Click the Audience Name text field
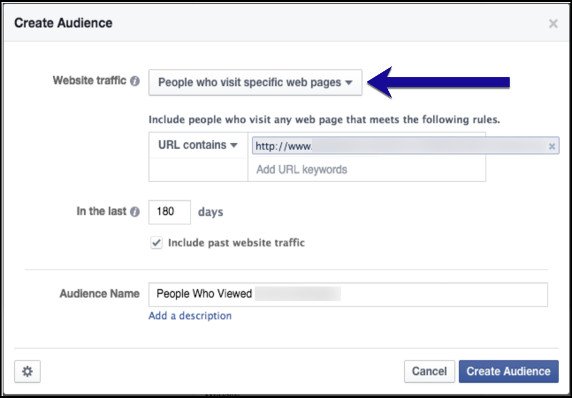The image size is (572, 398). point(348,294)
